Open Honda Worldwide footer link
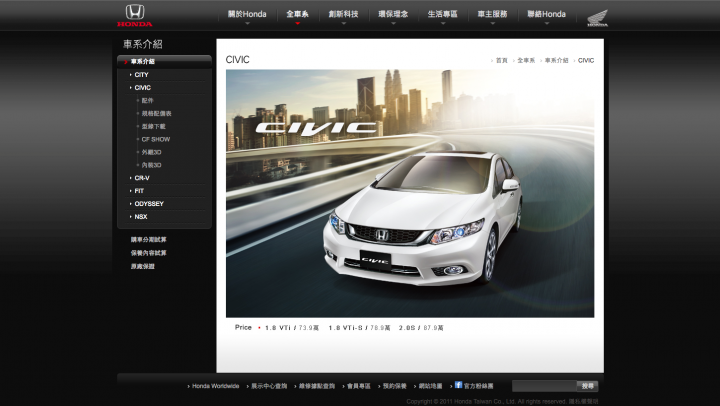Image resolution: width=720 pixels, height=406 pixels. [x=215, y=386]
